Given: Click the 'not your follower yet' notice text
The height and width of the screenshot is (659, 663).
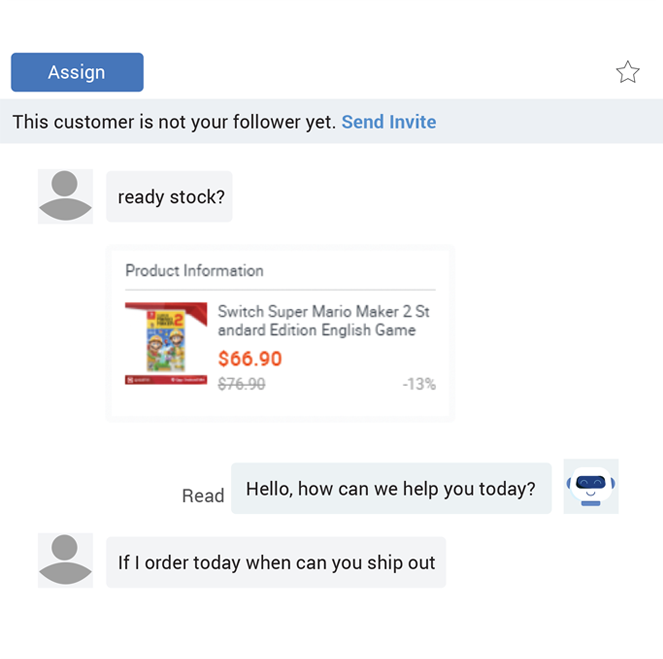Looking at the screenshot, I should 174,122.
